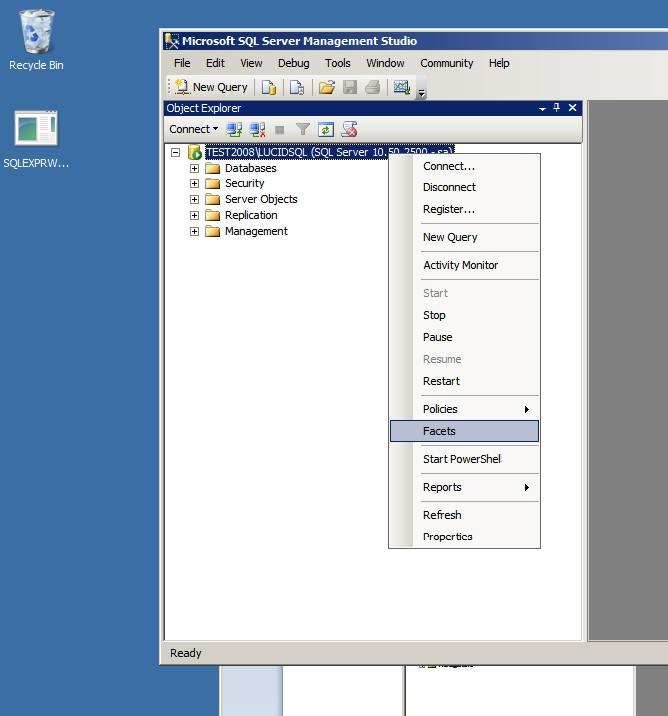Click the Replication folder icon

click(212, 216)
